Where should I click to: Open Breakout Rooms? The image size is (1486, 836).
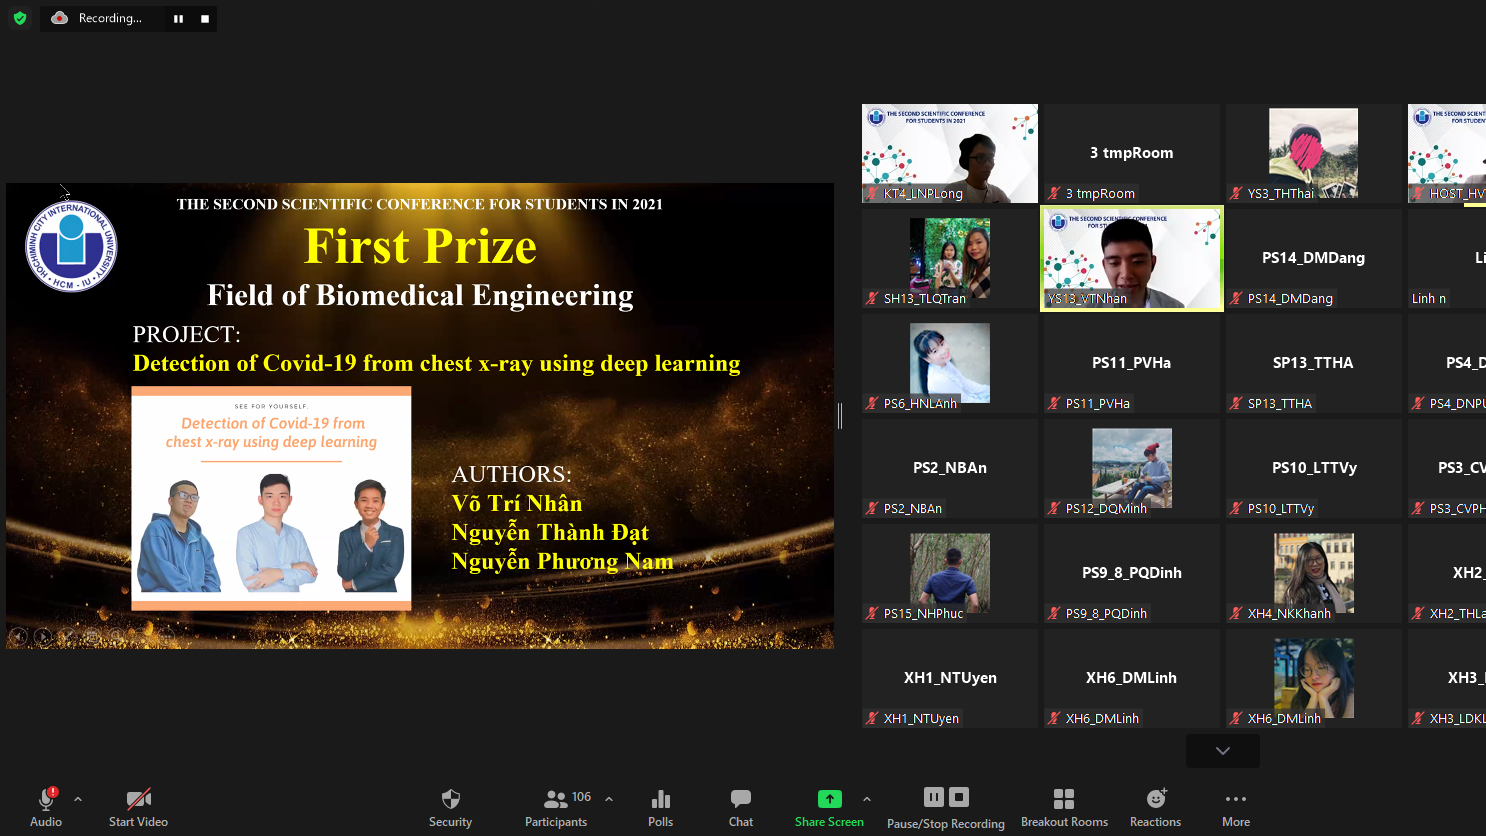1064,807
